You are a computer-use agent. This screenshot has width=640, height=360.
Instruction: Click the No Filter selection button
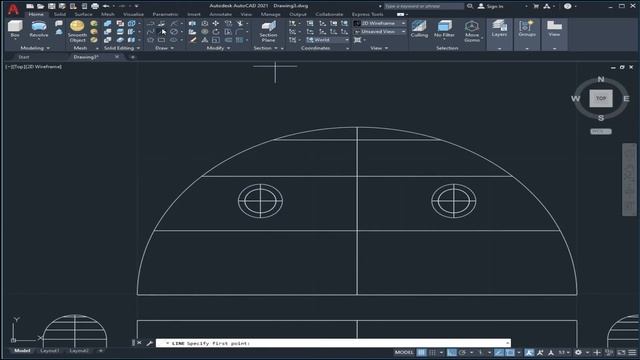444,29
